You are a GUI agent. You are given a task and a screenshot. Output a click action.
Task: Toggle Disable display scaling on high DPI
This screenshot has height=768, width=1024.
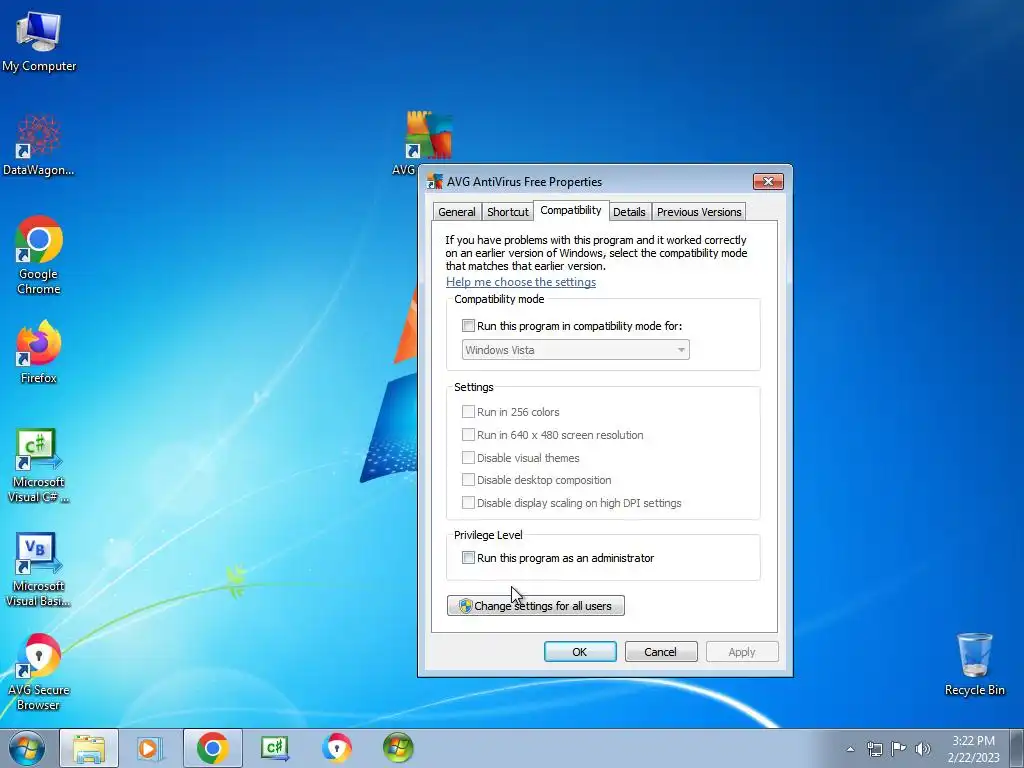468,503
